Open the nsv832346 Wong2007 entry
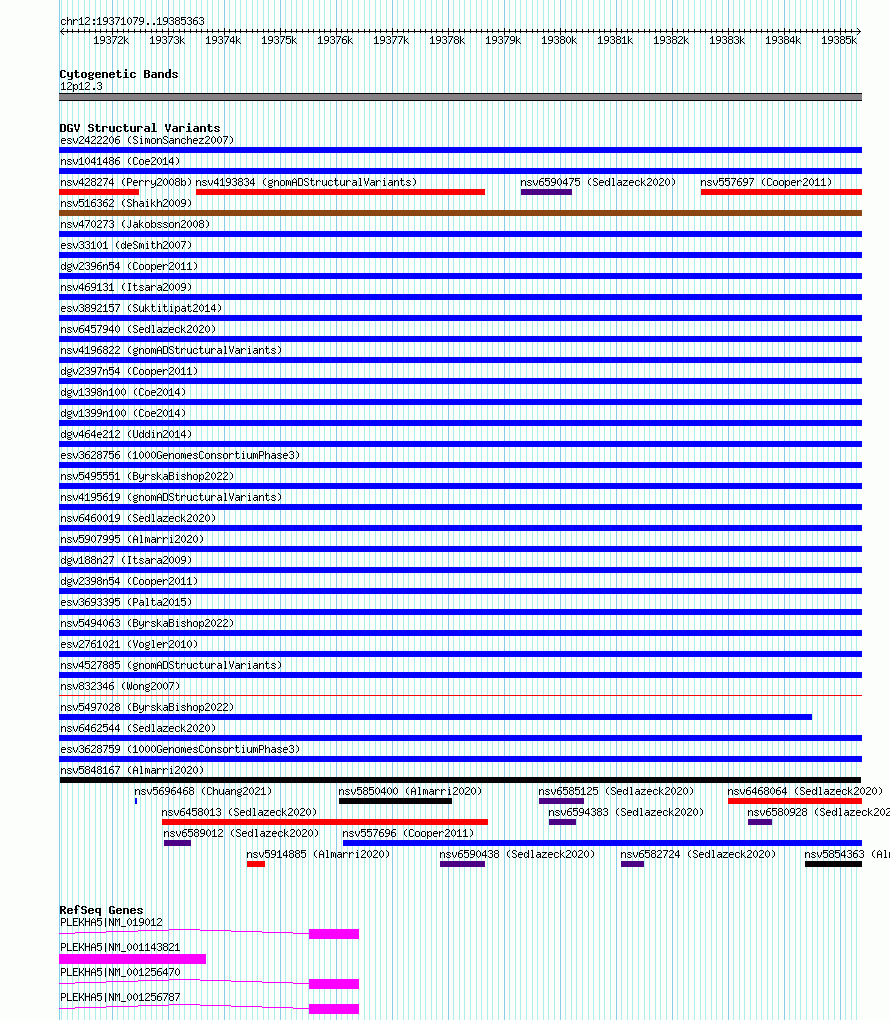Image resolution: width=890 pixels, height=1020 pixels. click(x=120, y=686)
